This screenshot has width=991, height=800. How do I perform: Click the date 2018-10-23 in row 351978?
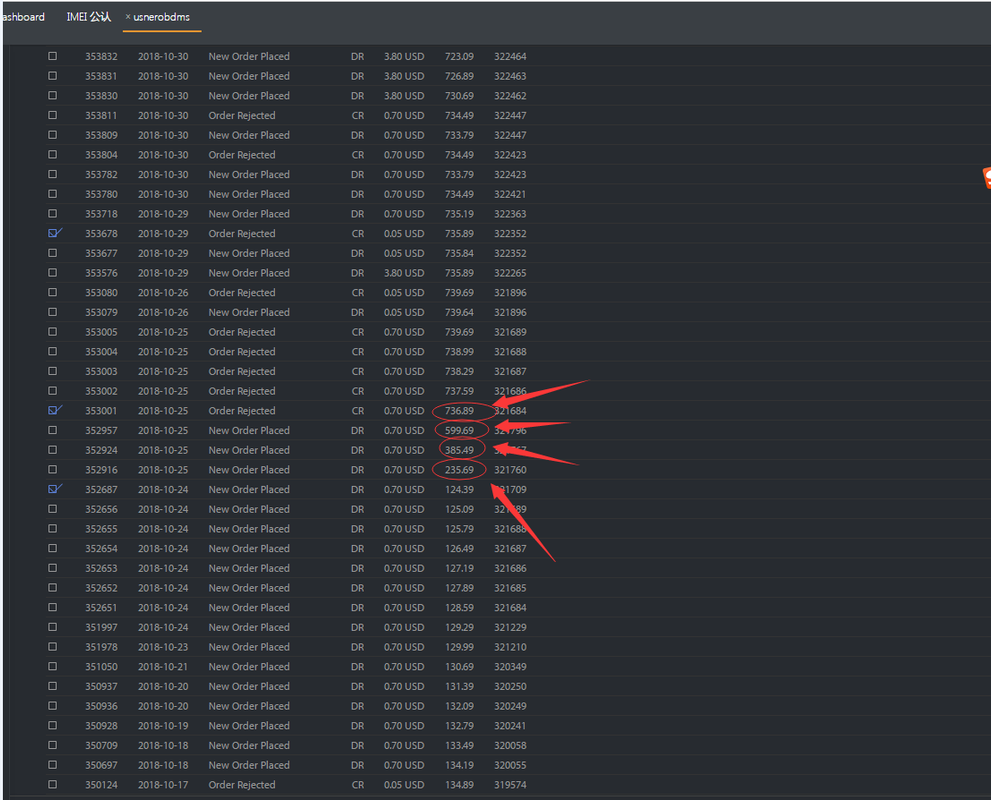(163, 647)
